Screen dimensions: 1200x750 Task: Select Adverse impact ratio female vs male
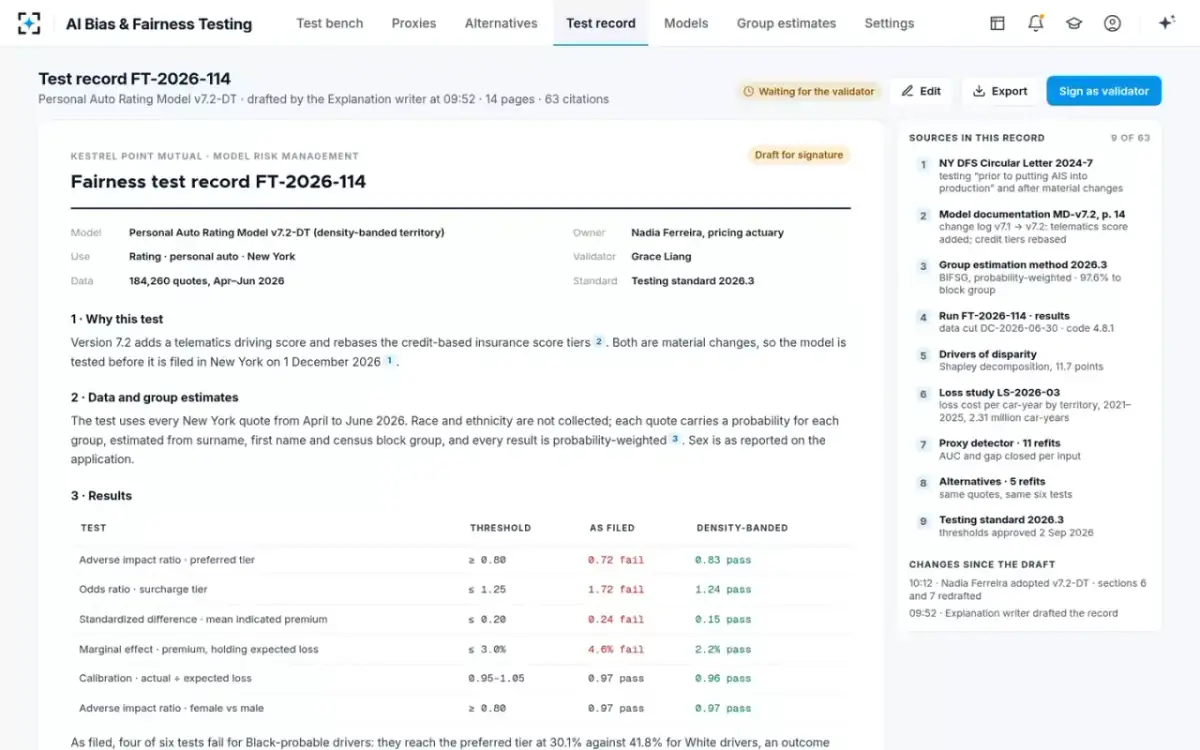point(461,708)
